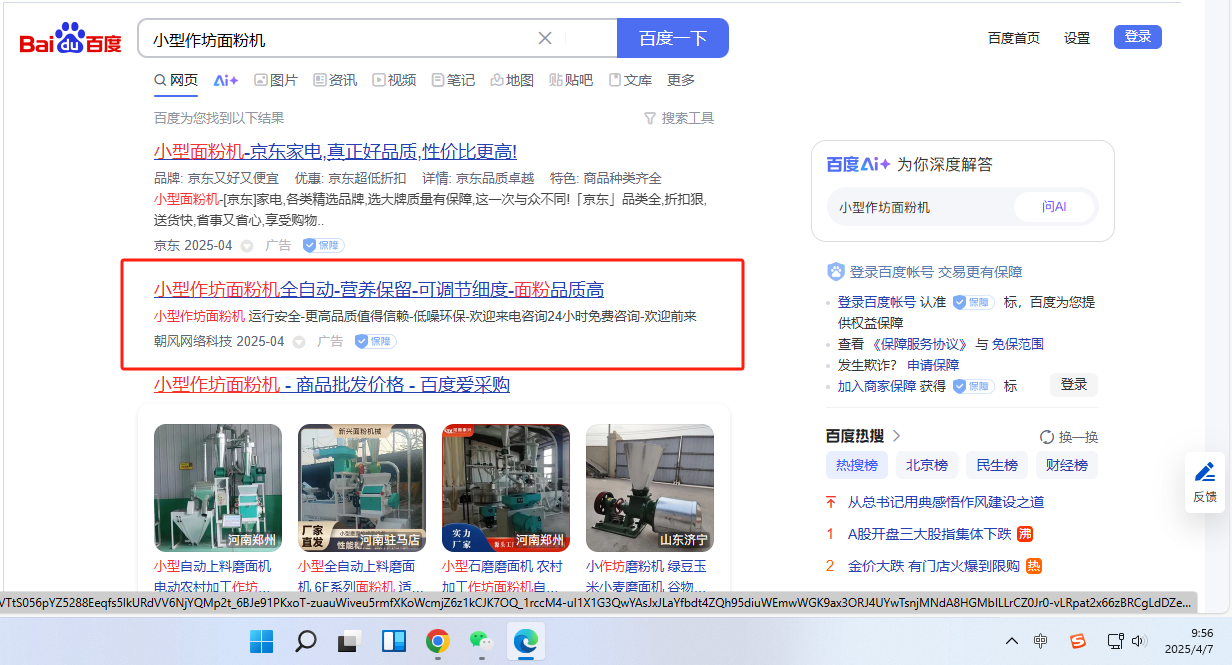Open 小型自动上料磨面机 product link
This screenshot has height=665, width=1232.
(213, 576)
